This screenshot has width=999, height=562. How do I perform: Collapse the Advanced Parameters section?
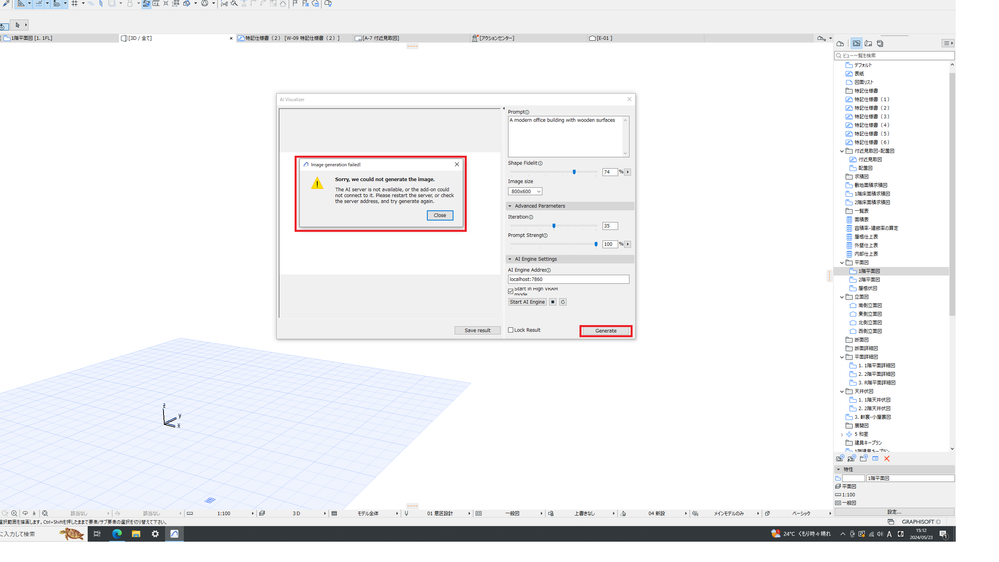point(510,206)
